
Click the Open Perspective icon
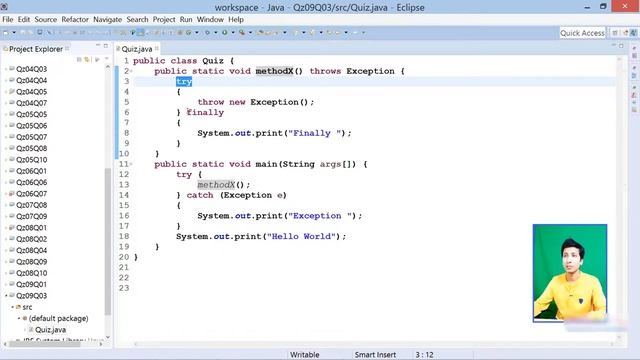(x=615, y=33)
